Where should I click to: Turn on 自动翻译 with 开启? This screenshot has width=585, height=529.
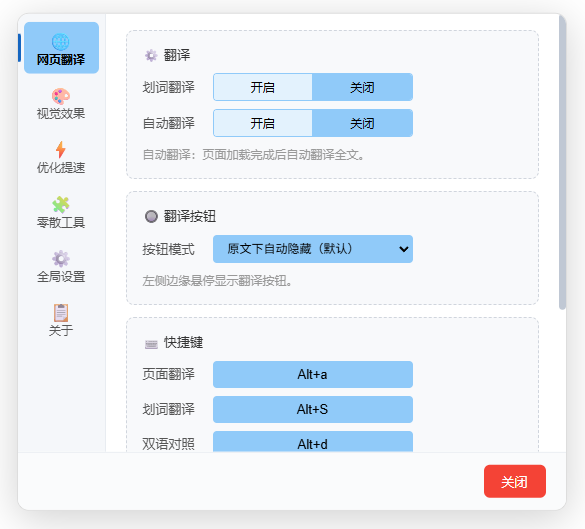click(x=263, y=123)
